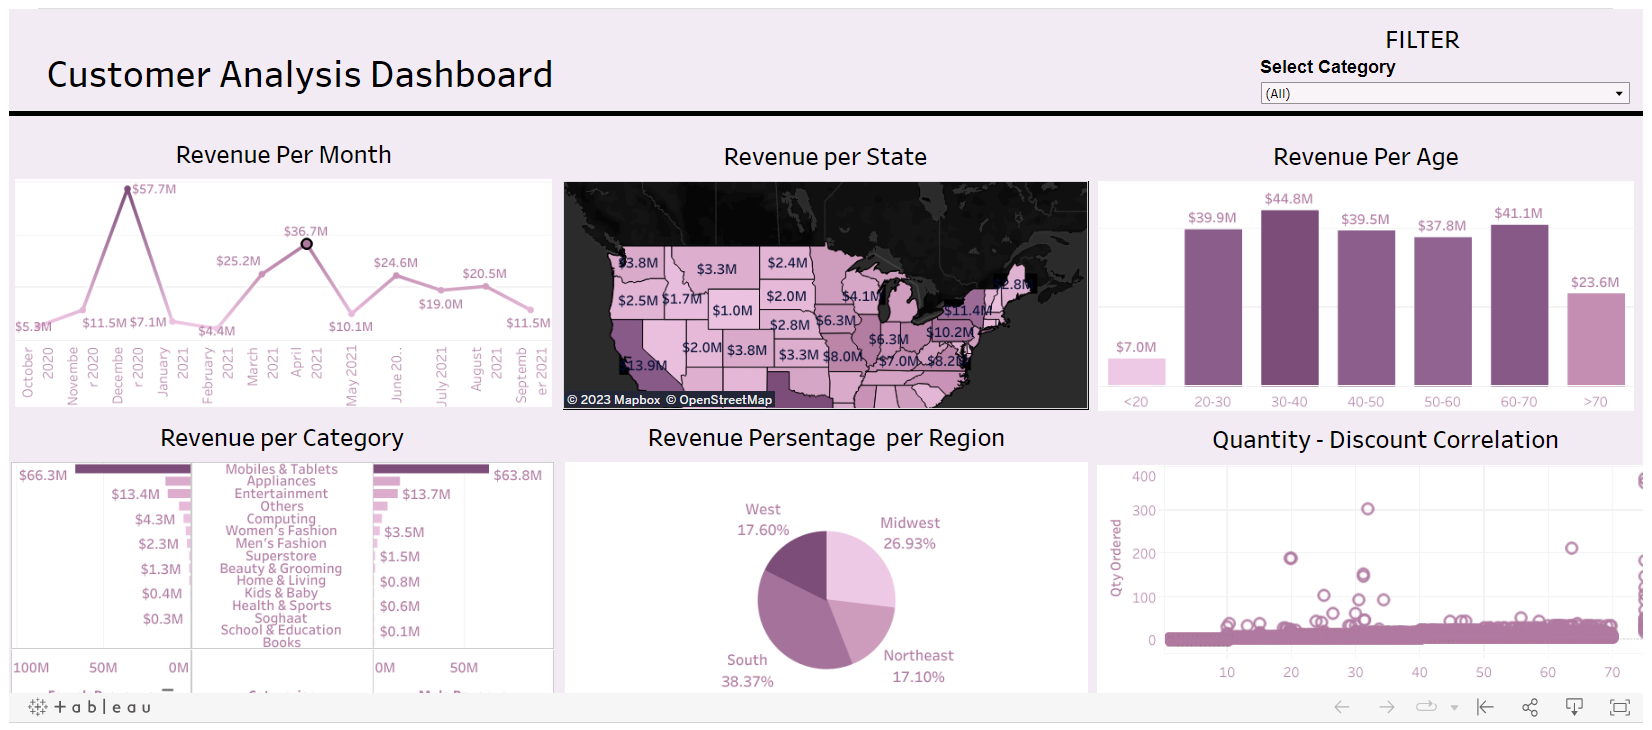Click the School & Education category label
Viewport: 1652px width, 730px height.
281,630
